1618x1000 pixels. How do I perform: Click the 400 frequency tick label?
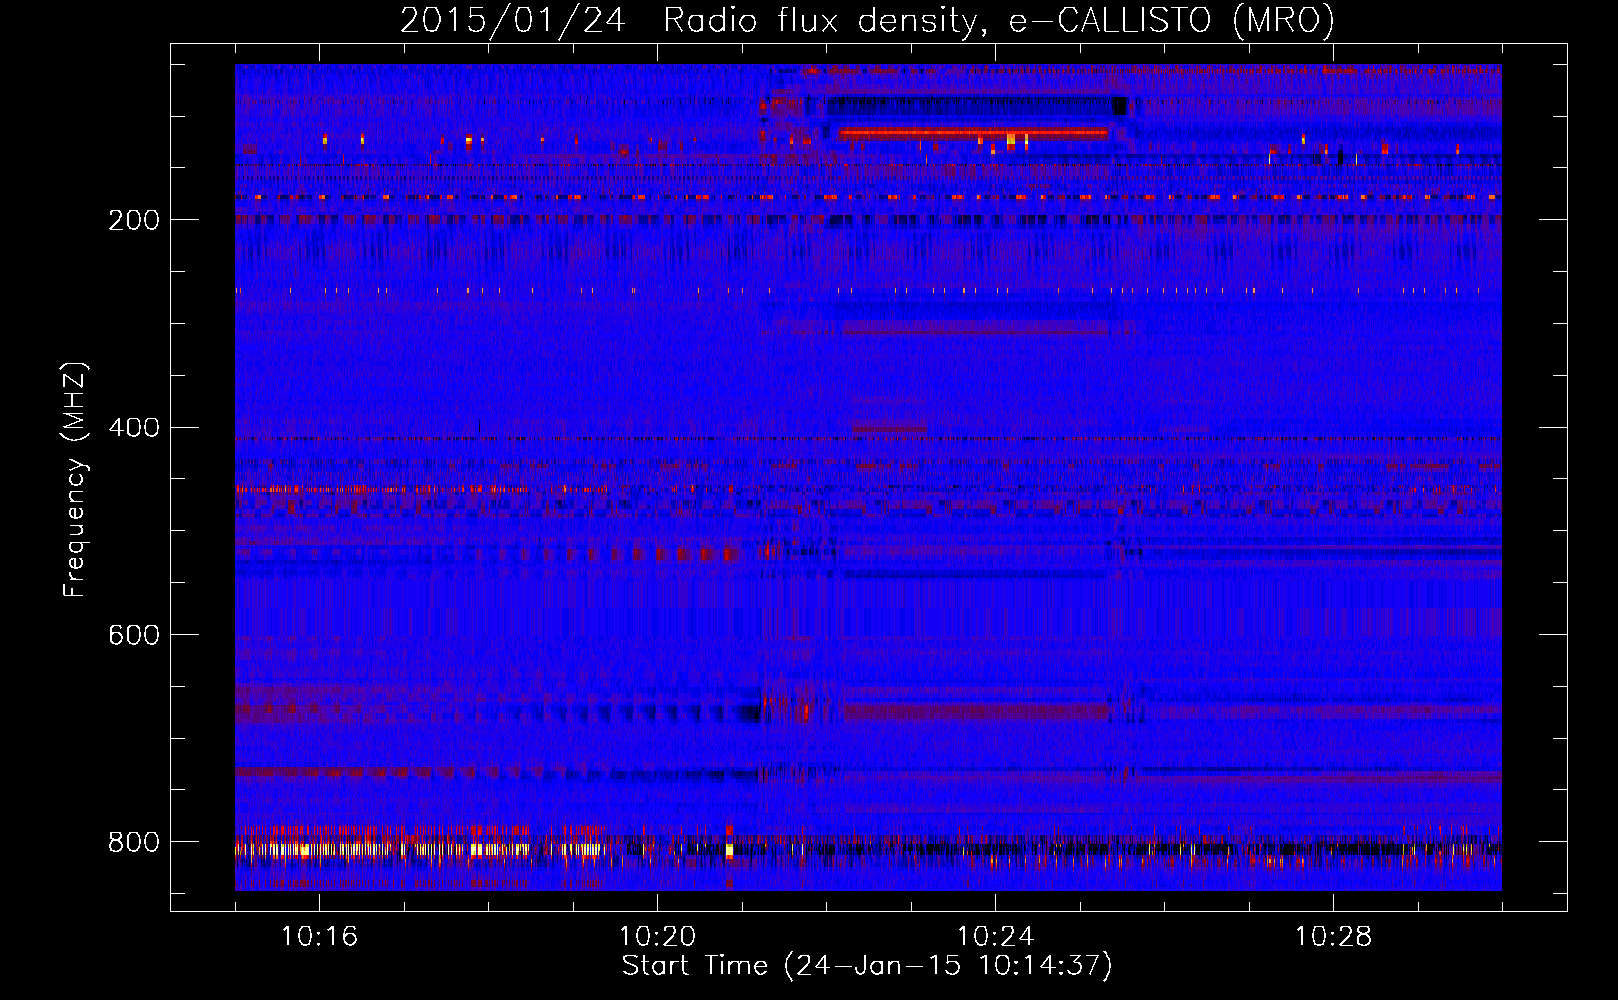(134, 428)
